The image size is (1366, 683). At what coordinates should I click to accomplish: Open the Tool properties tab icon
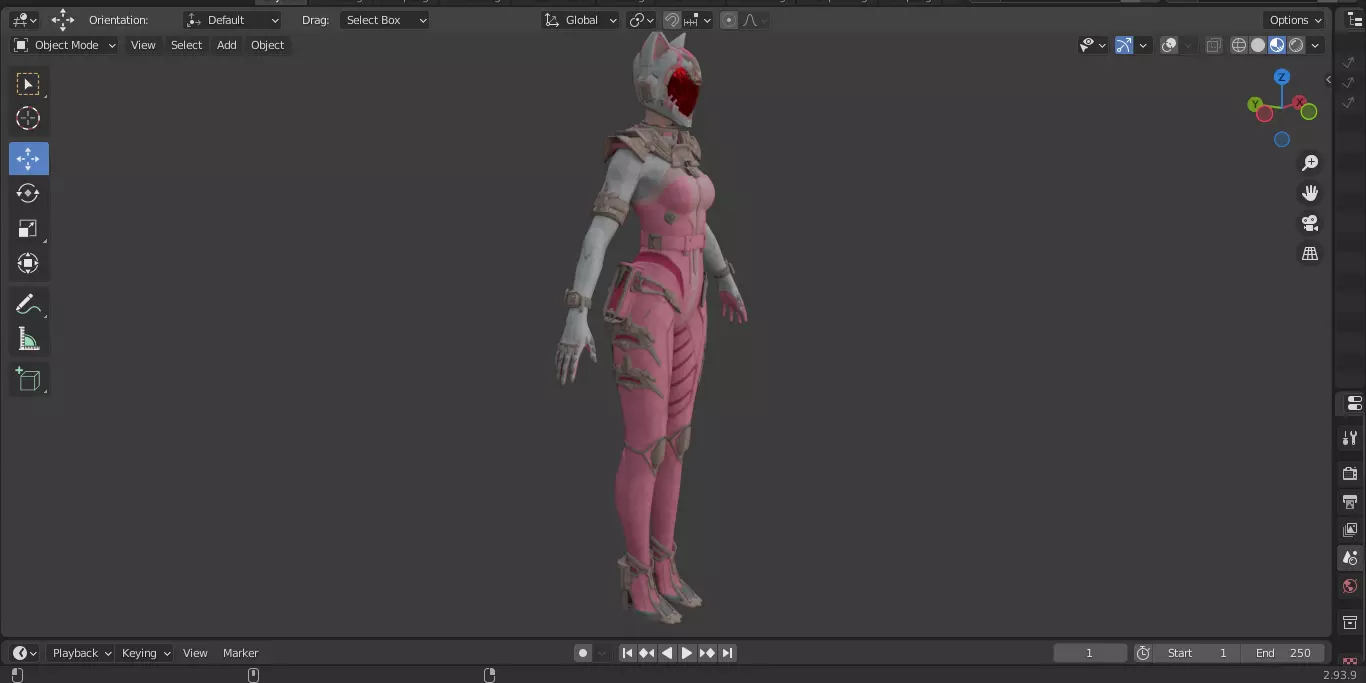(1350, 438)
